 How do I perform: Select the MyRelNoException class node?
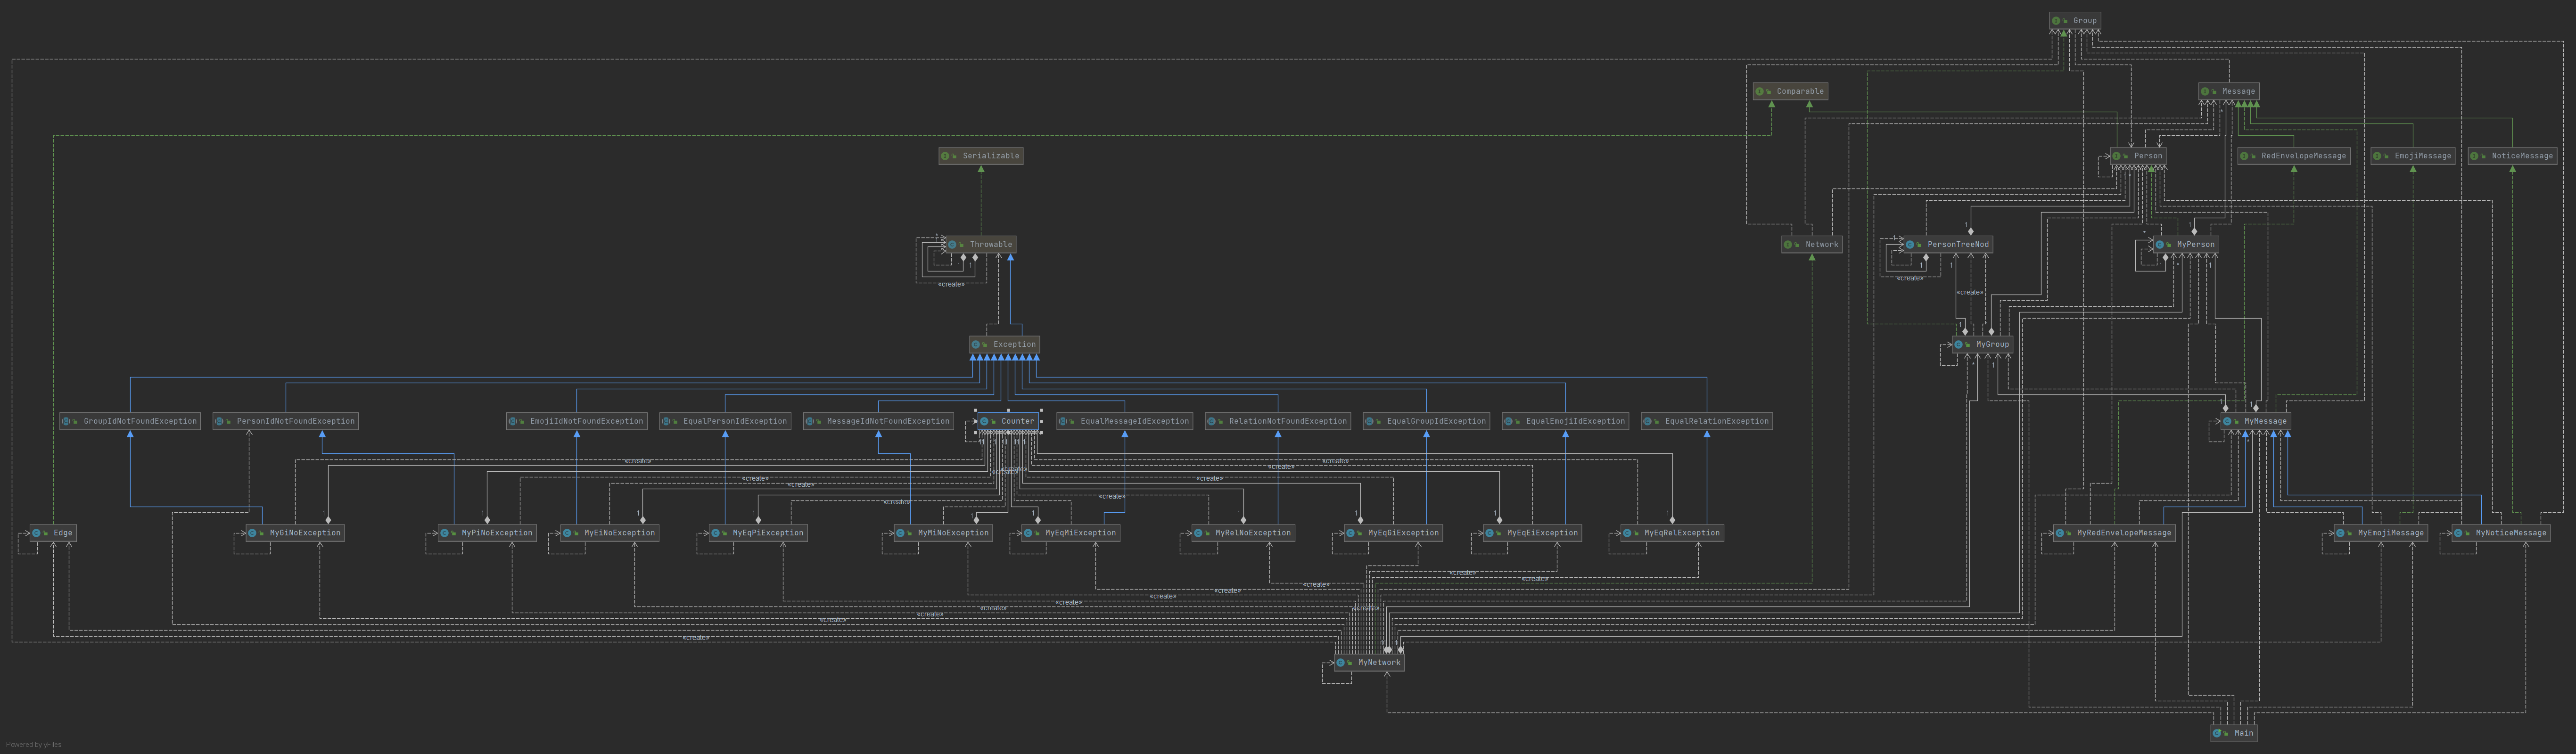coord(1243,533)
